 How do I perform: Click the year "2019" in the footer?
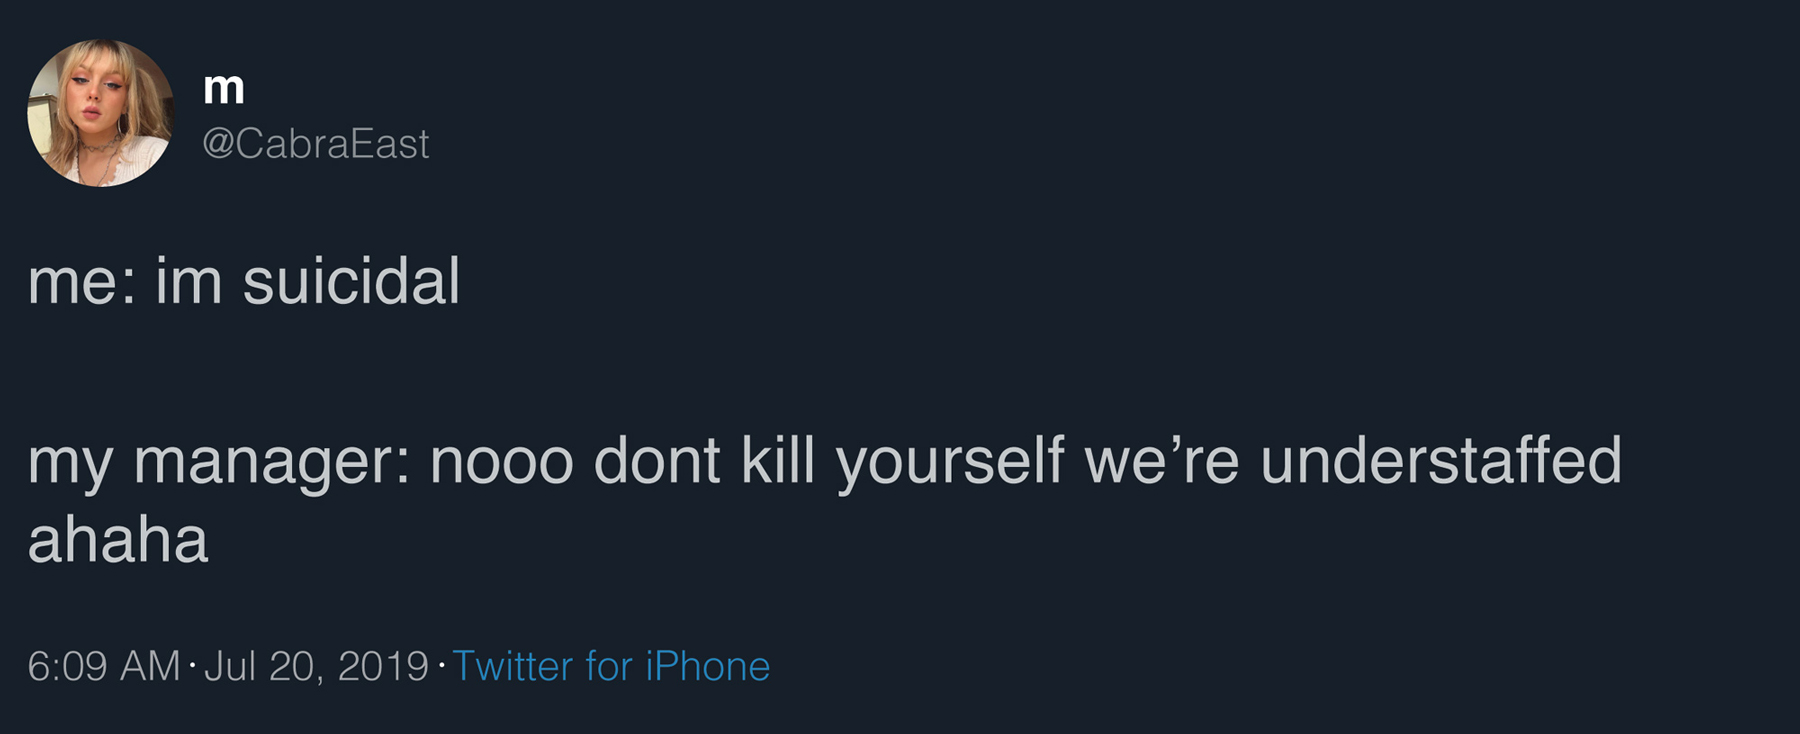click(383, 667)
